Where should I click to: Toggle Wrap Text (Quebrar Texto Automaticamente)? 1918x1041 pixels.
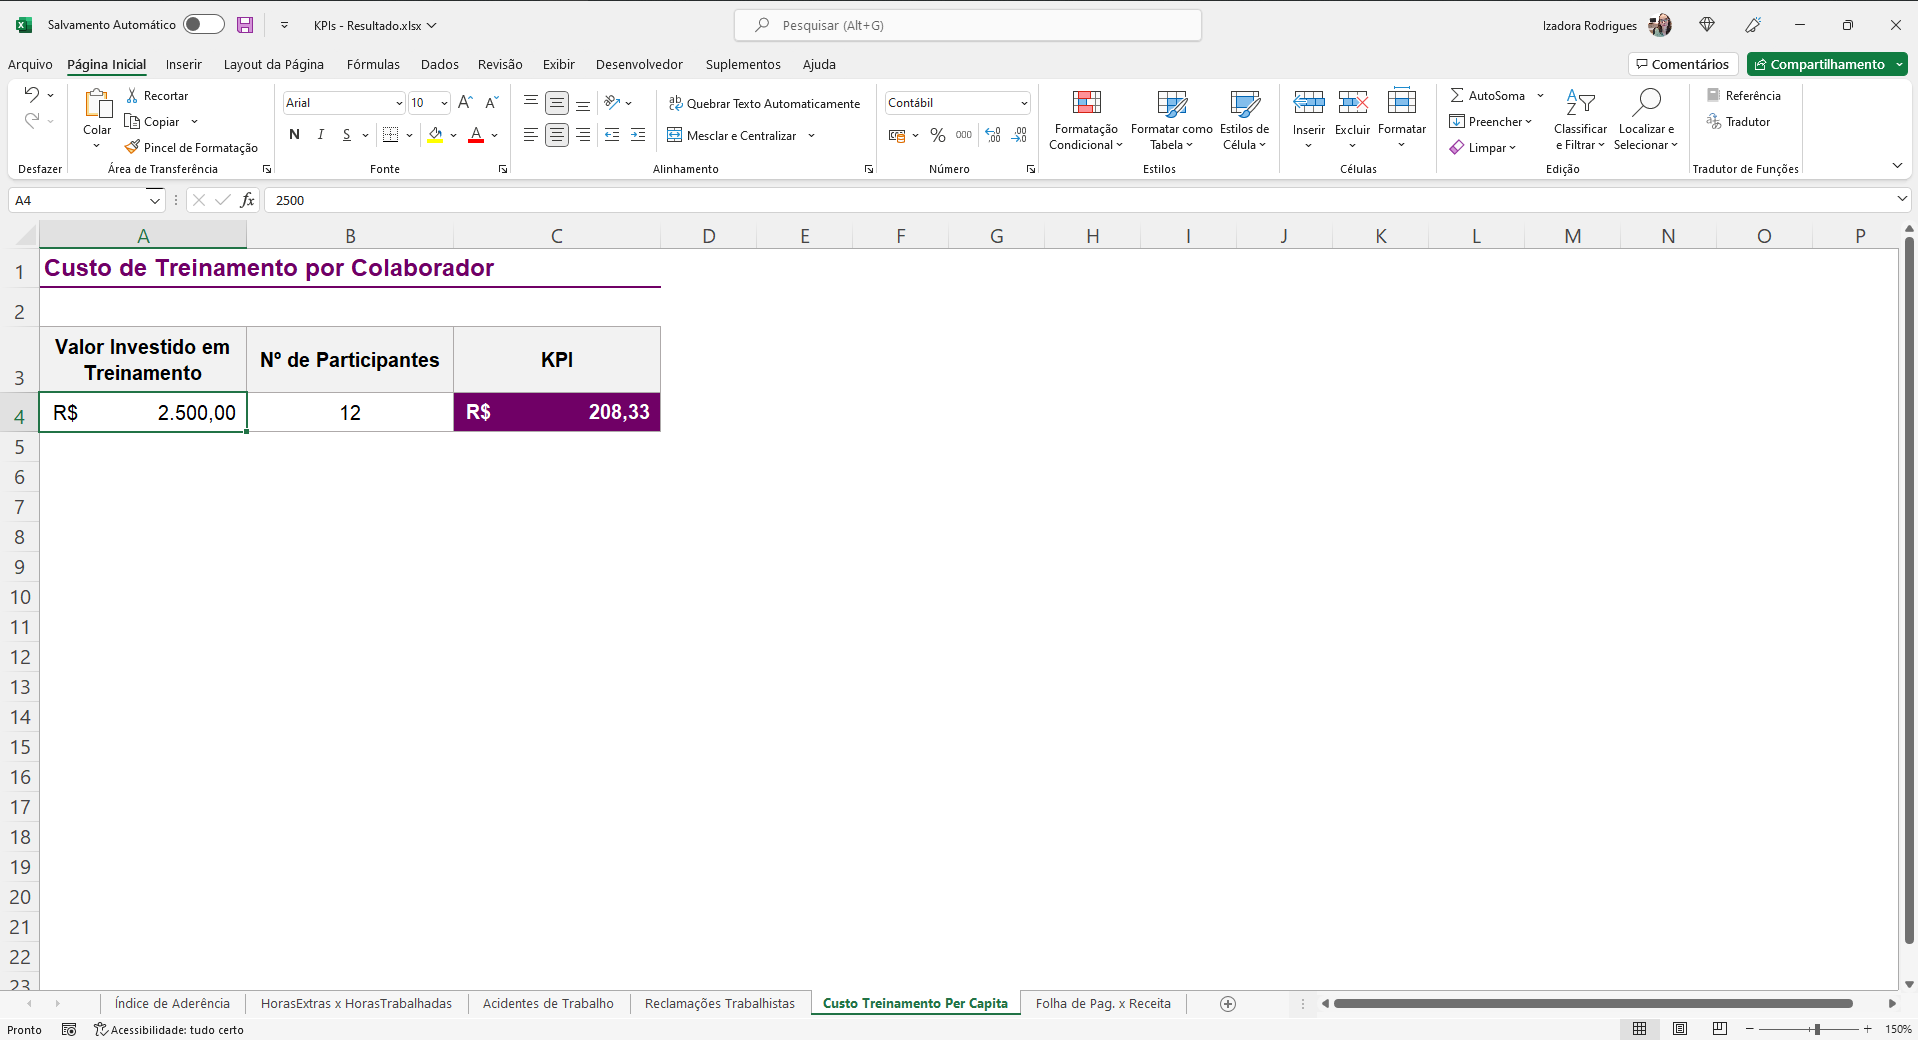(x=764, y=103)
